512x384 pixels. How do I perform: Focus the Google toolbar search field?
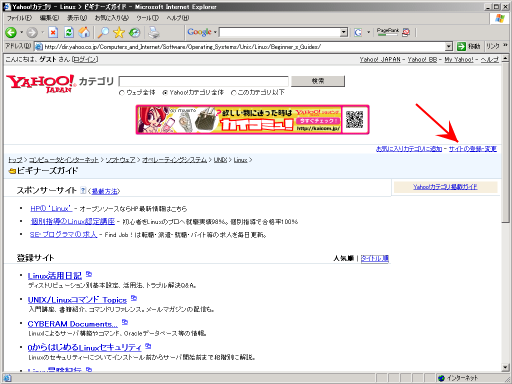(280, 32)
